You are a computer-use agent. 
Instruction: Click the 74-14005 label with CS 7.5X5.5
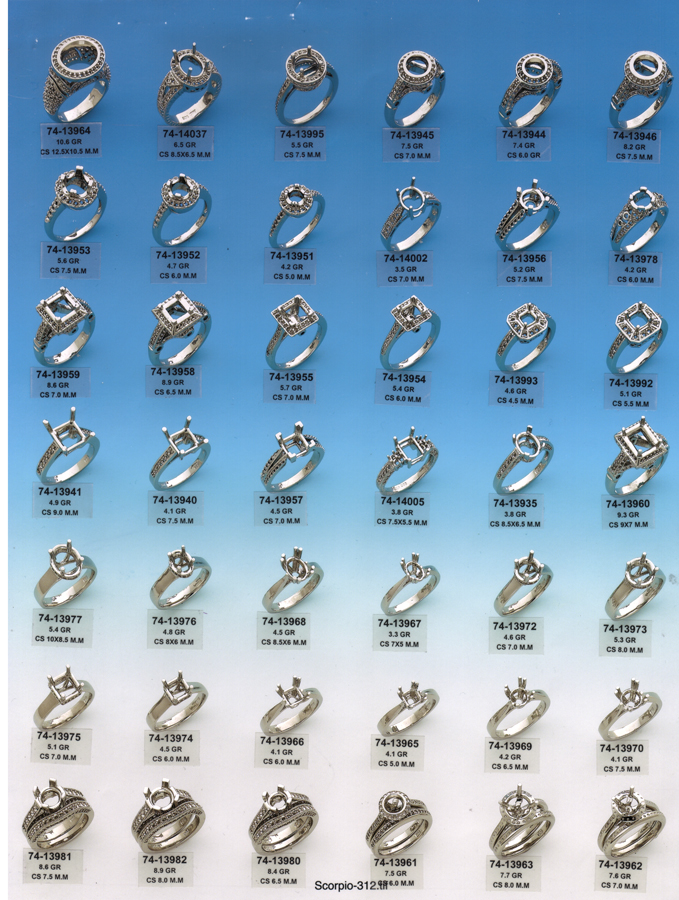tap(402, 511)
